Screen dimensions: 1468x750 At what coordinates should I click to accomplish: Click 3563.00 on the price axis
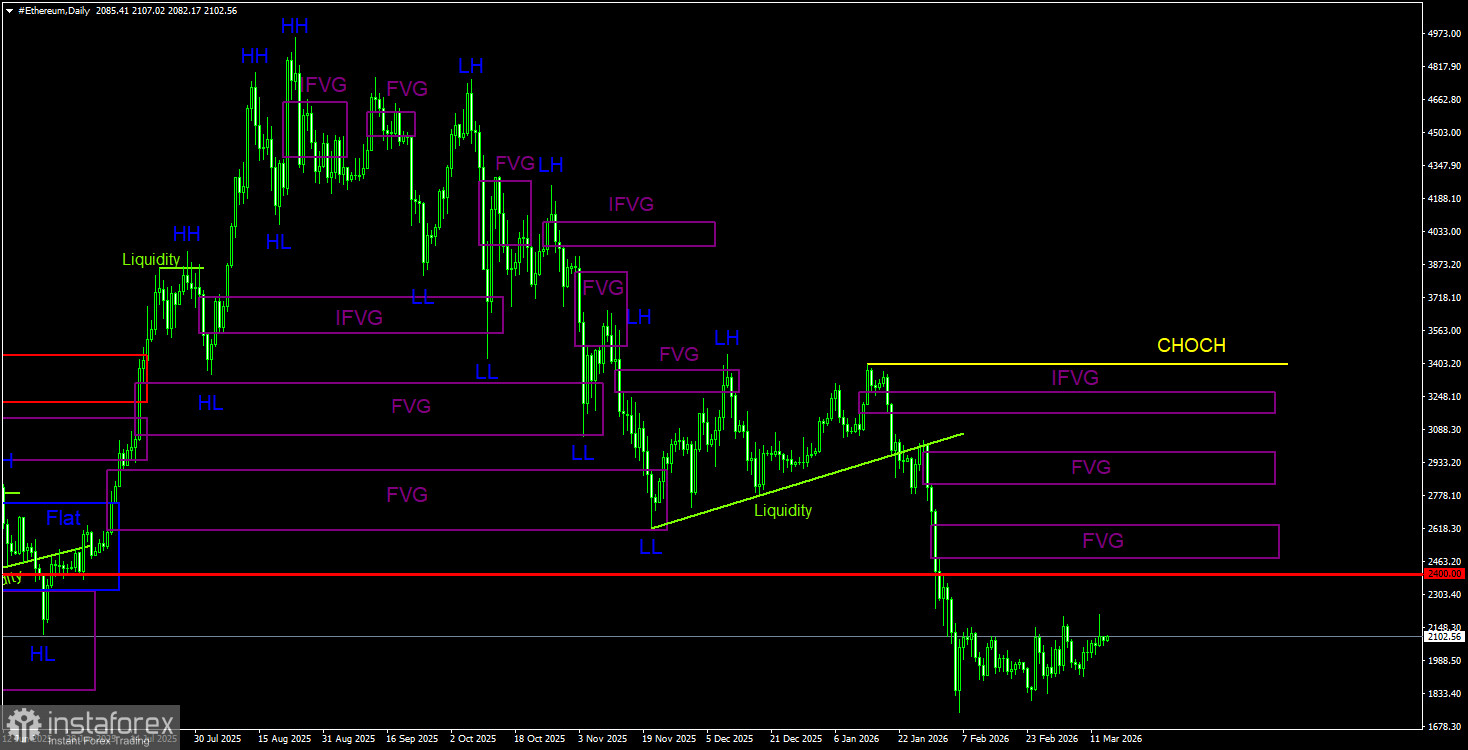click(1444, 331)
